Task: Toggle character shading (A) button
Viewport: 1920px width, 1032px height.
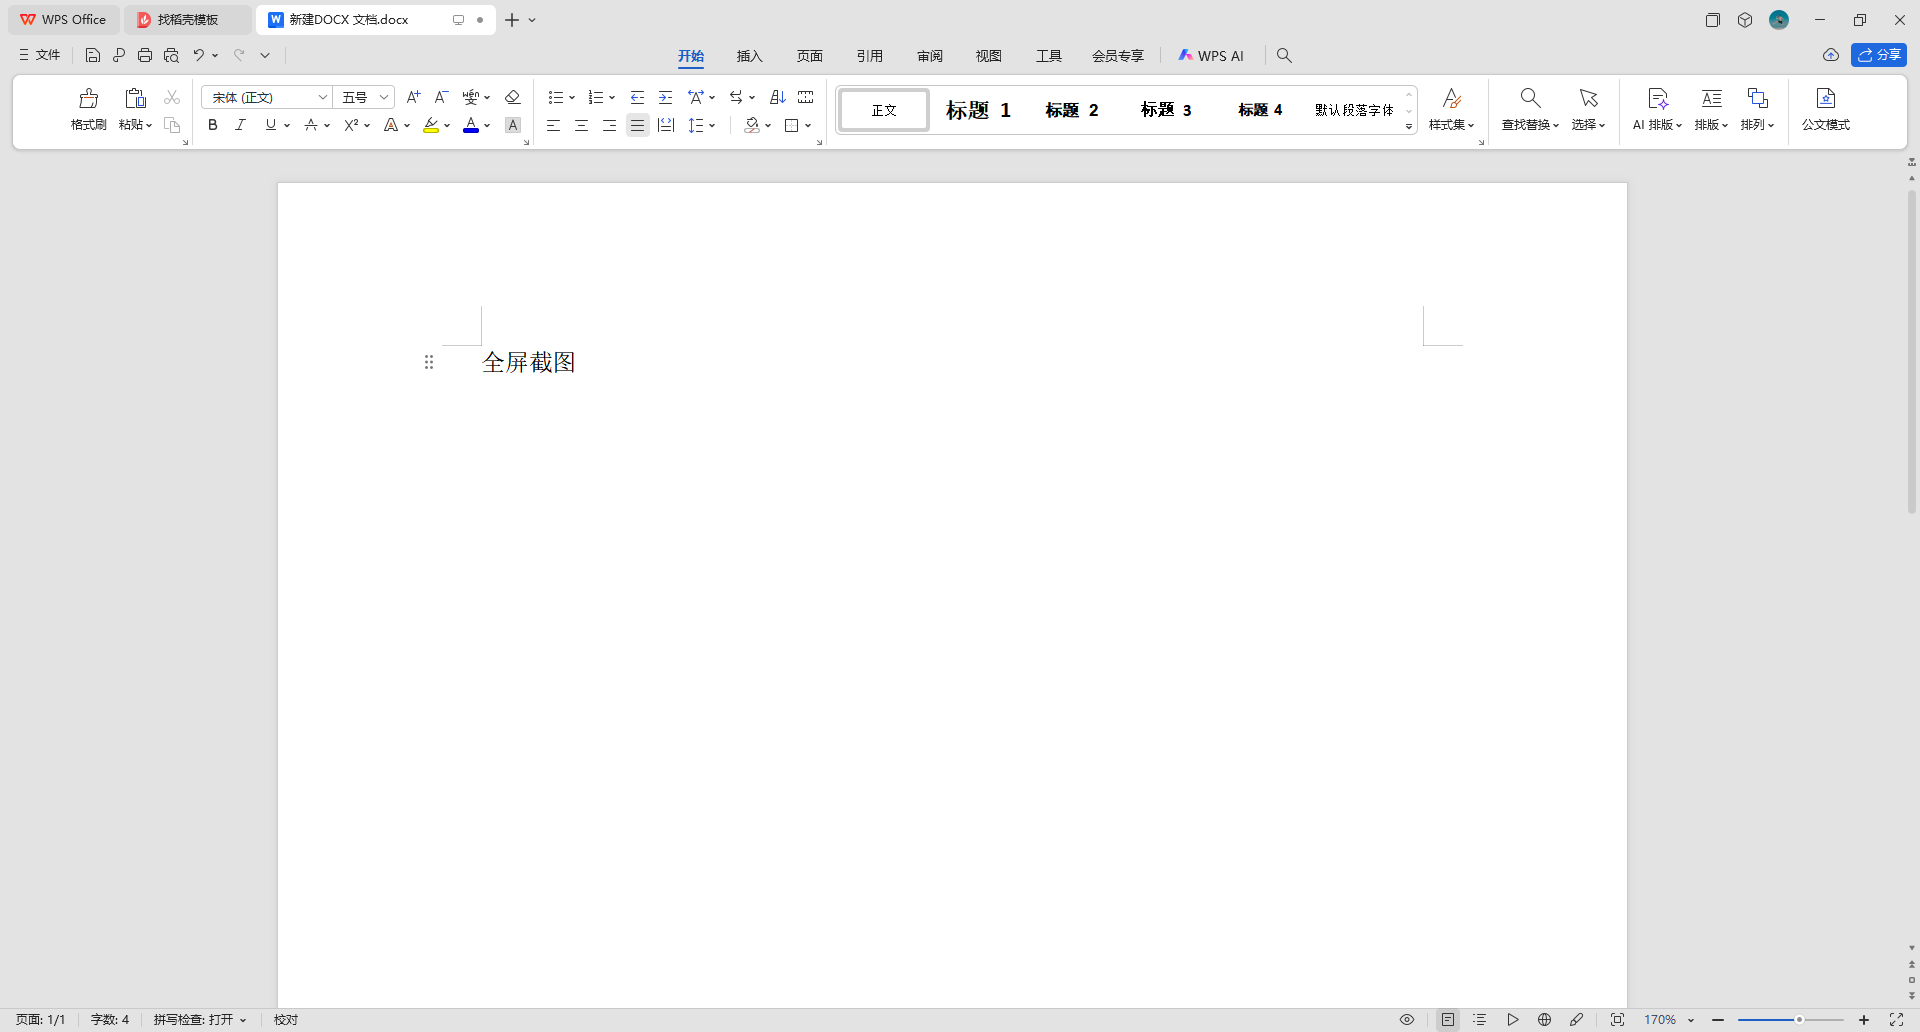Action: point(513,125)
